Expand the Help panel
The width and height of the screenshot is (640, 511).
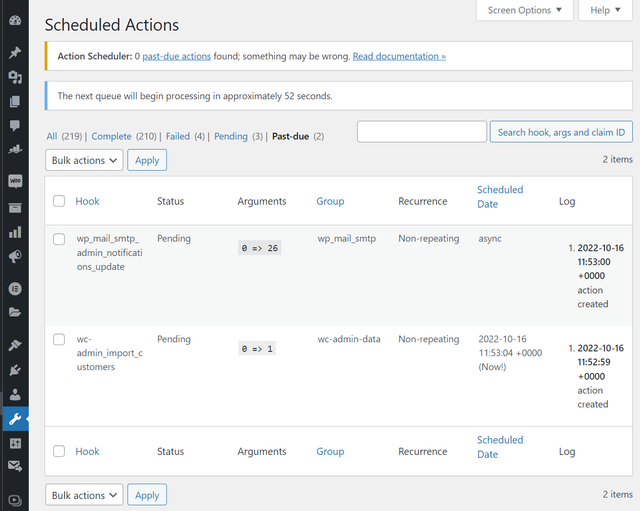[605, 10]
